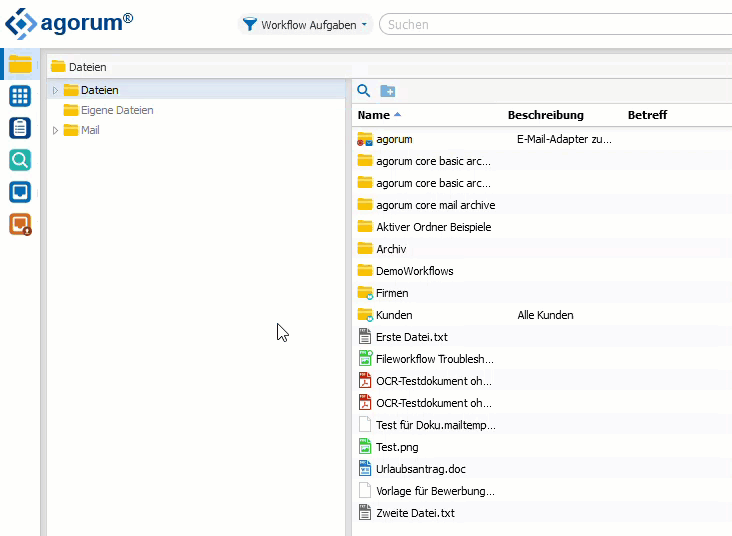Open the clipboard tasks sidebar icon
This screenshot has width=732, height=536.
coord(20,128)
